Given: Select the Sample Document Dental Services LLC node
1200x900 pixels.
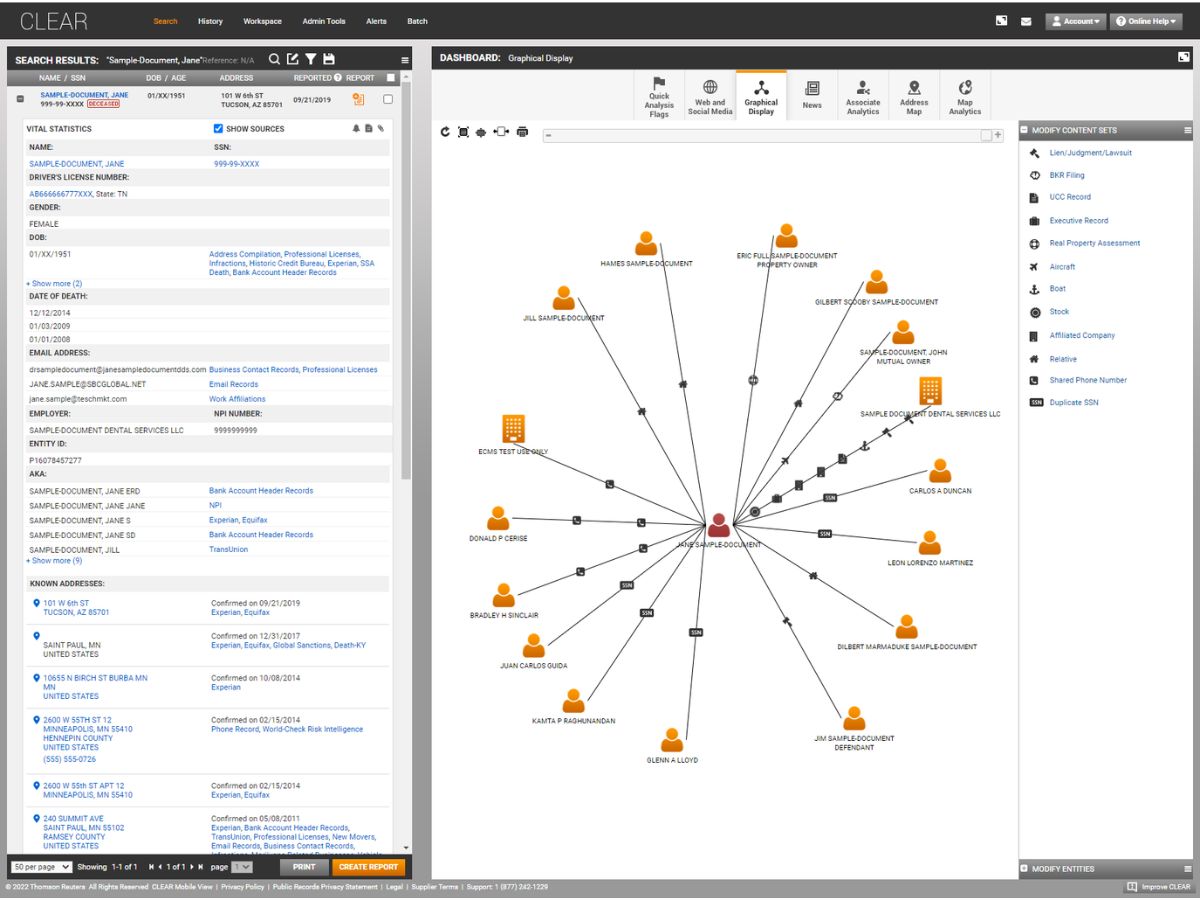Looking at the screenshot, I should tap(930, 392).
